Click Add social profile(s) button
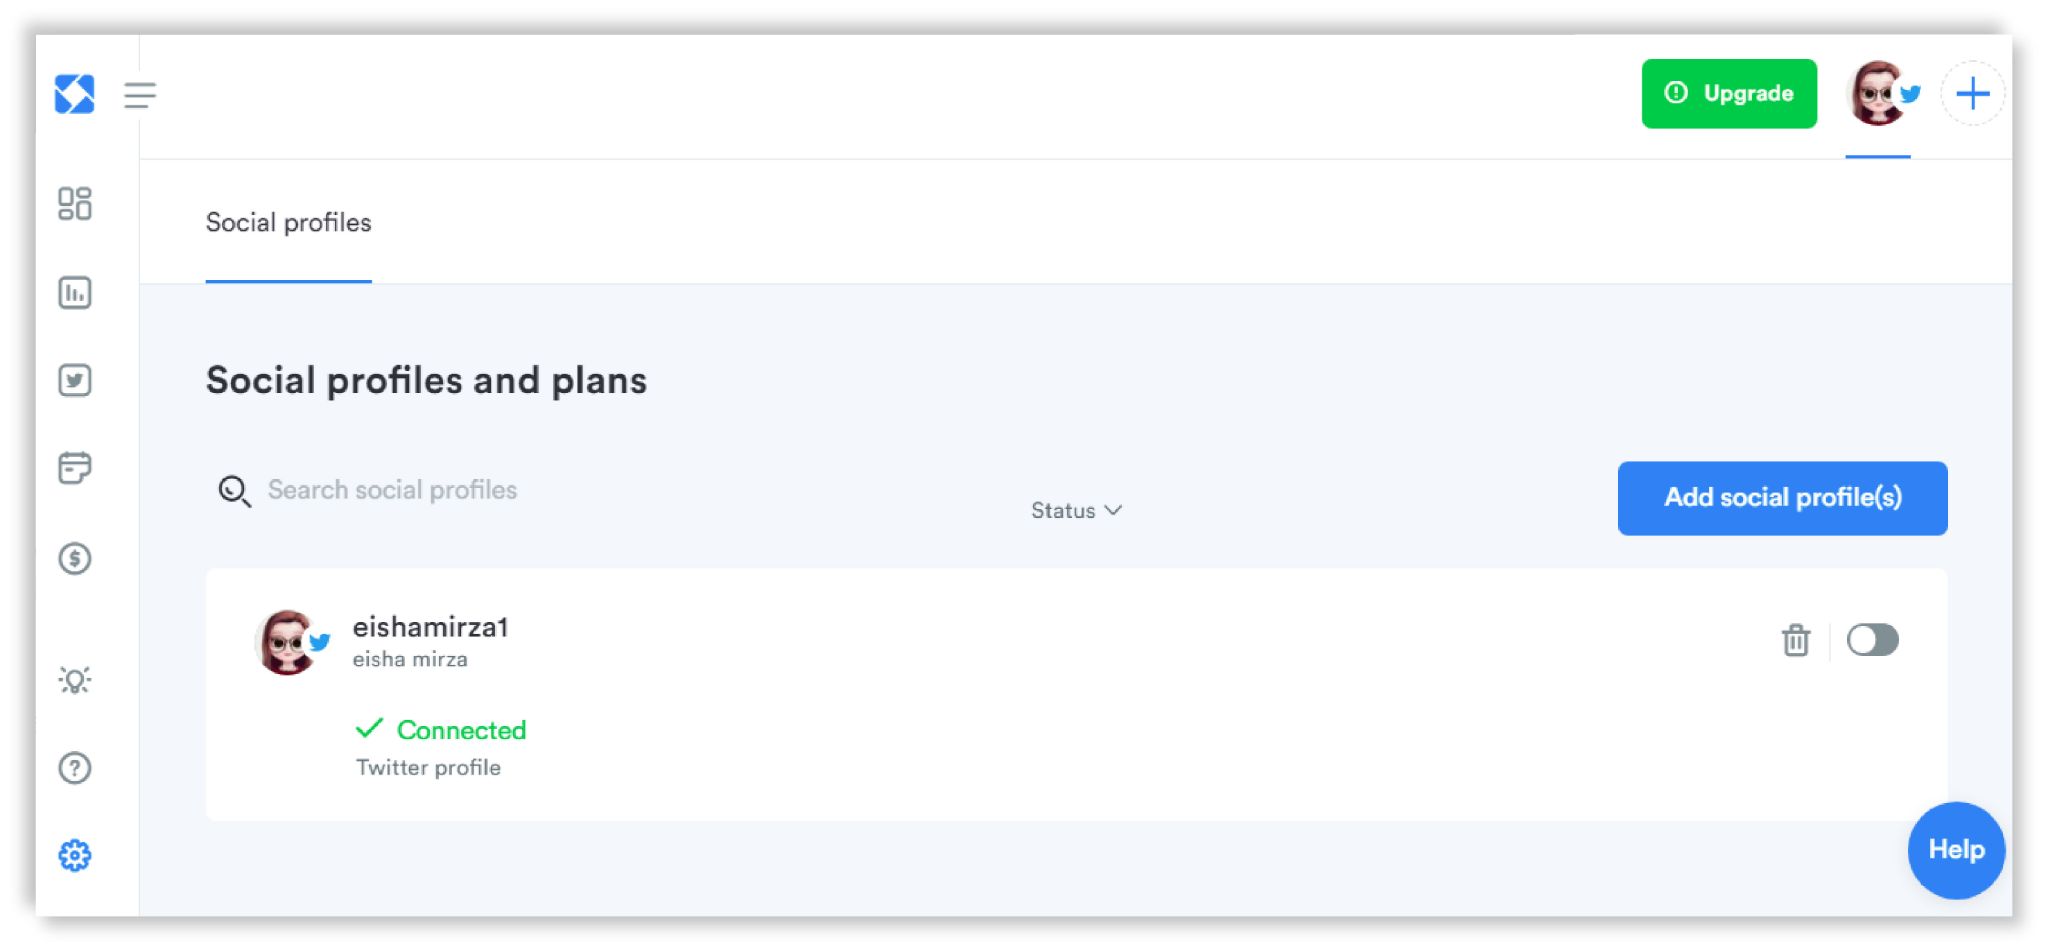This screenshot has height=951, width=2048. (x=1782, y=498)
